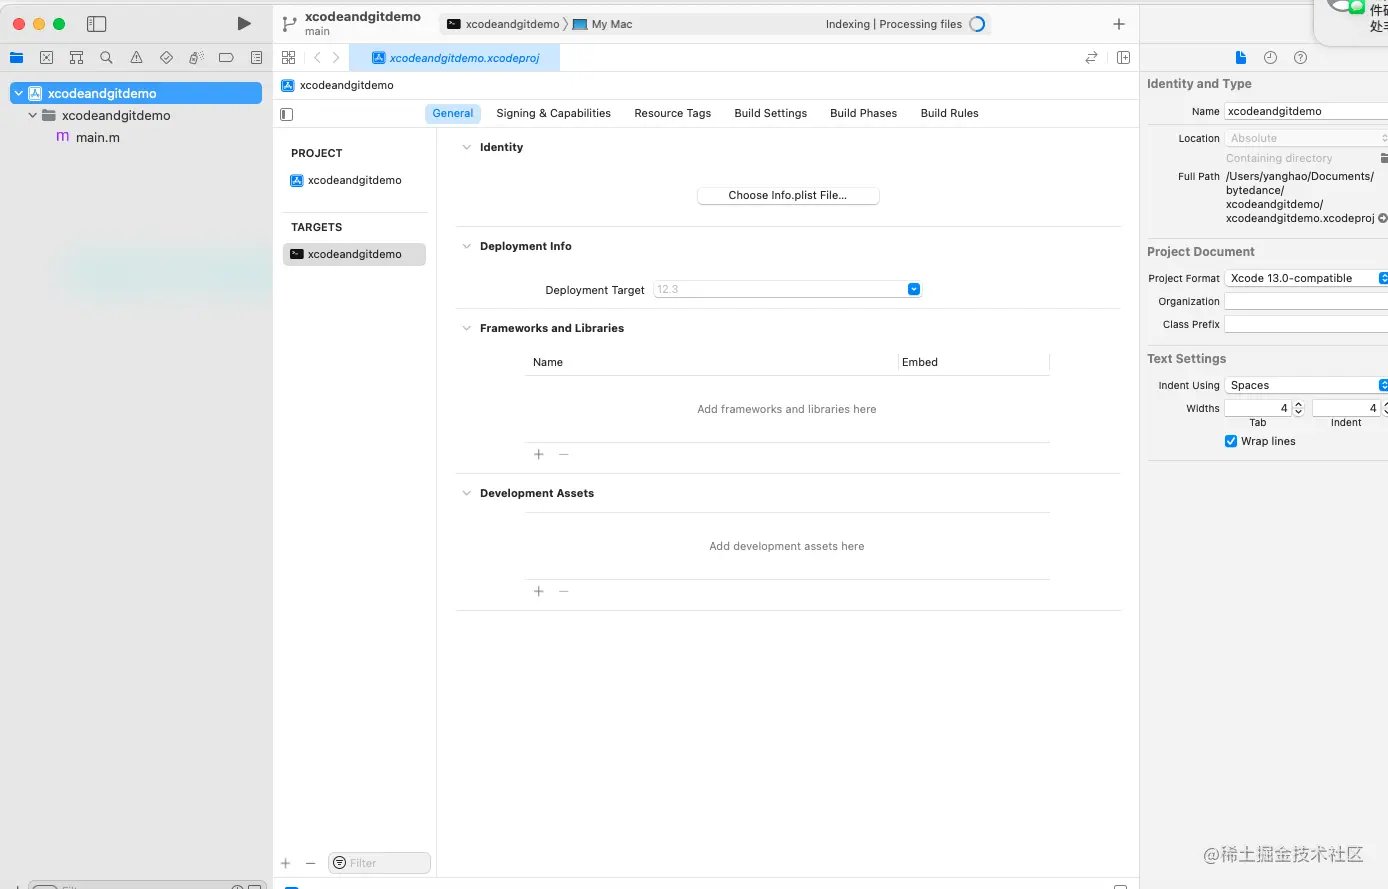Show the History inspector clock icon
1388x889 pixels.
pos(1270,58)
